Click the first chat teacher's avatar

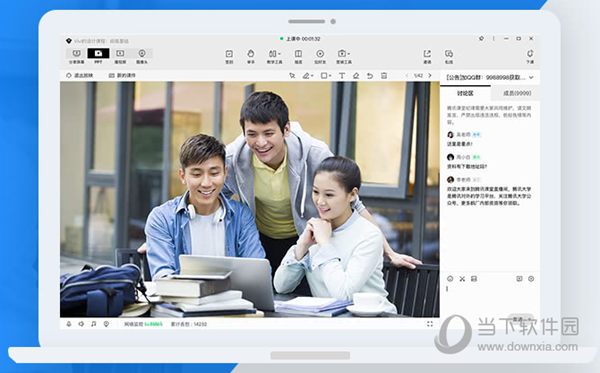coord(450,135)
